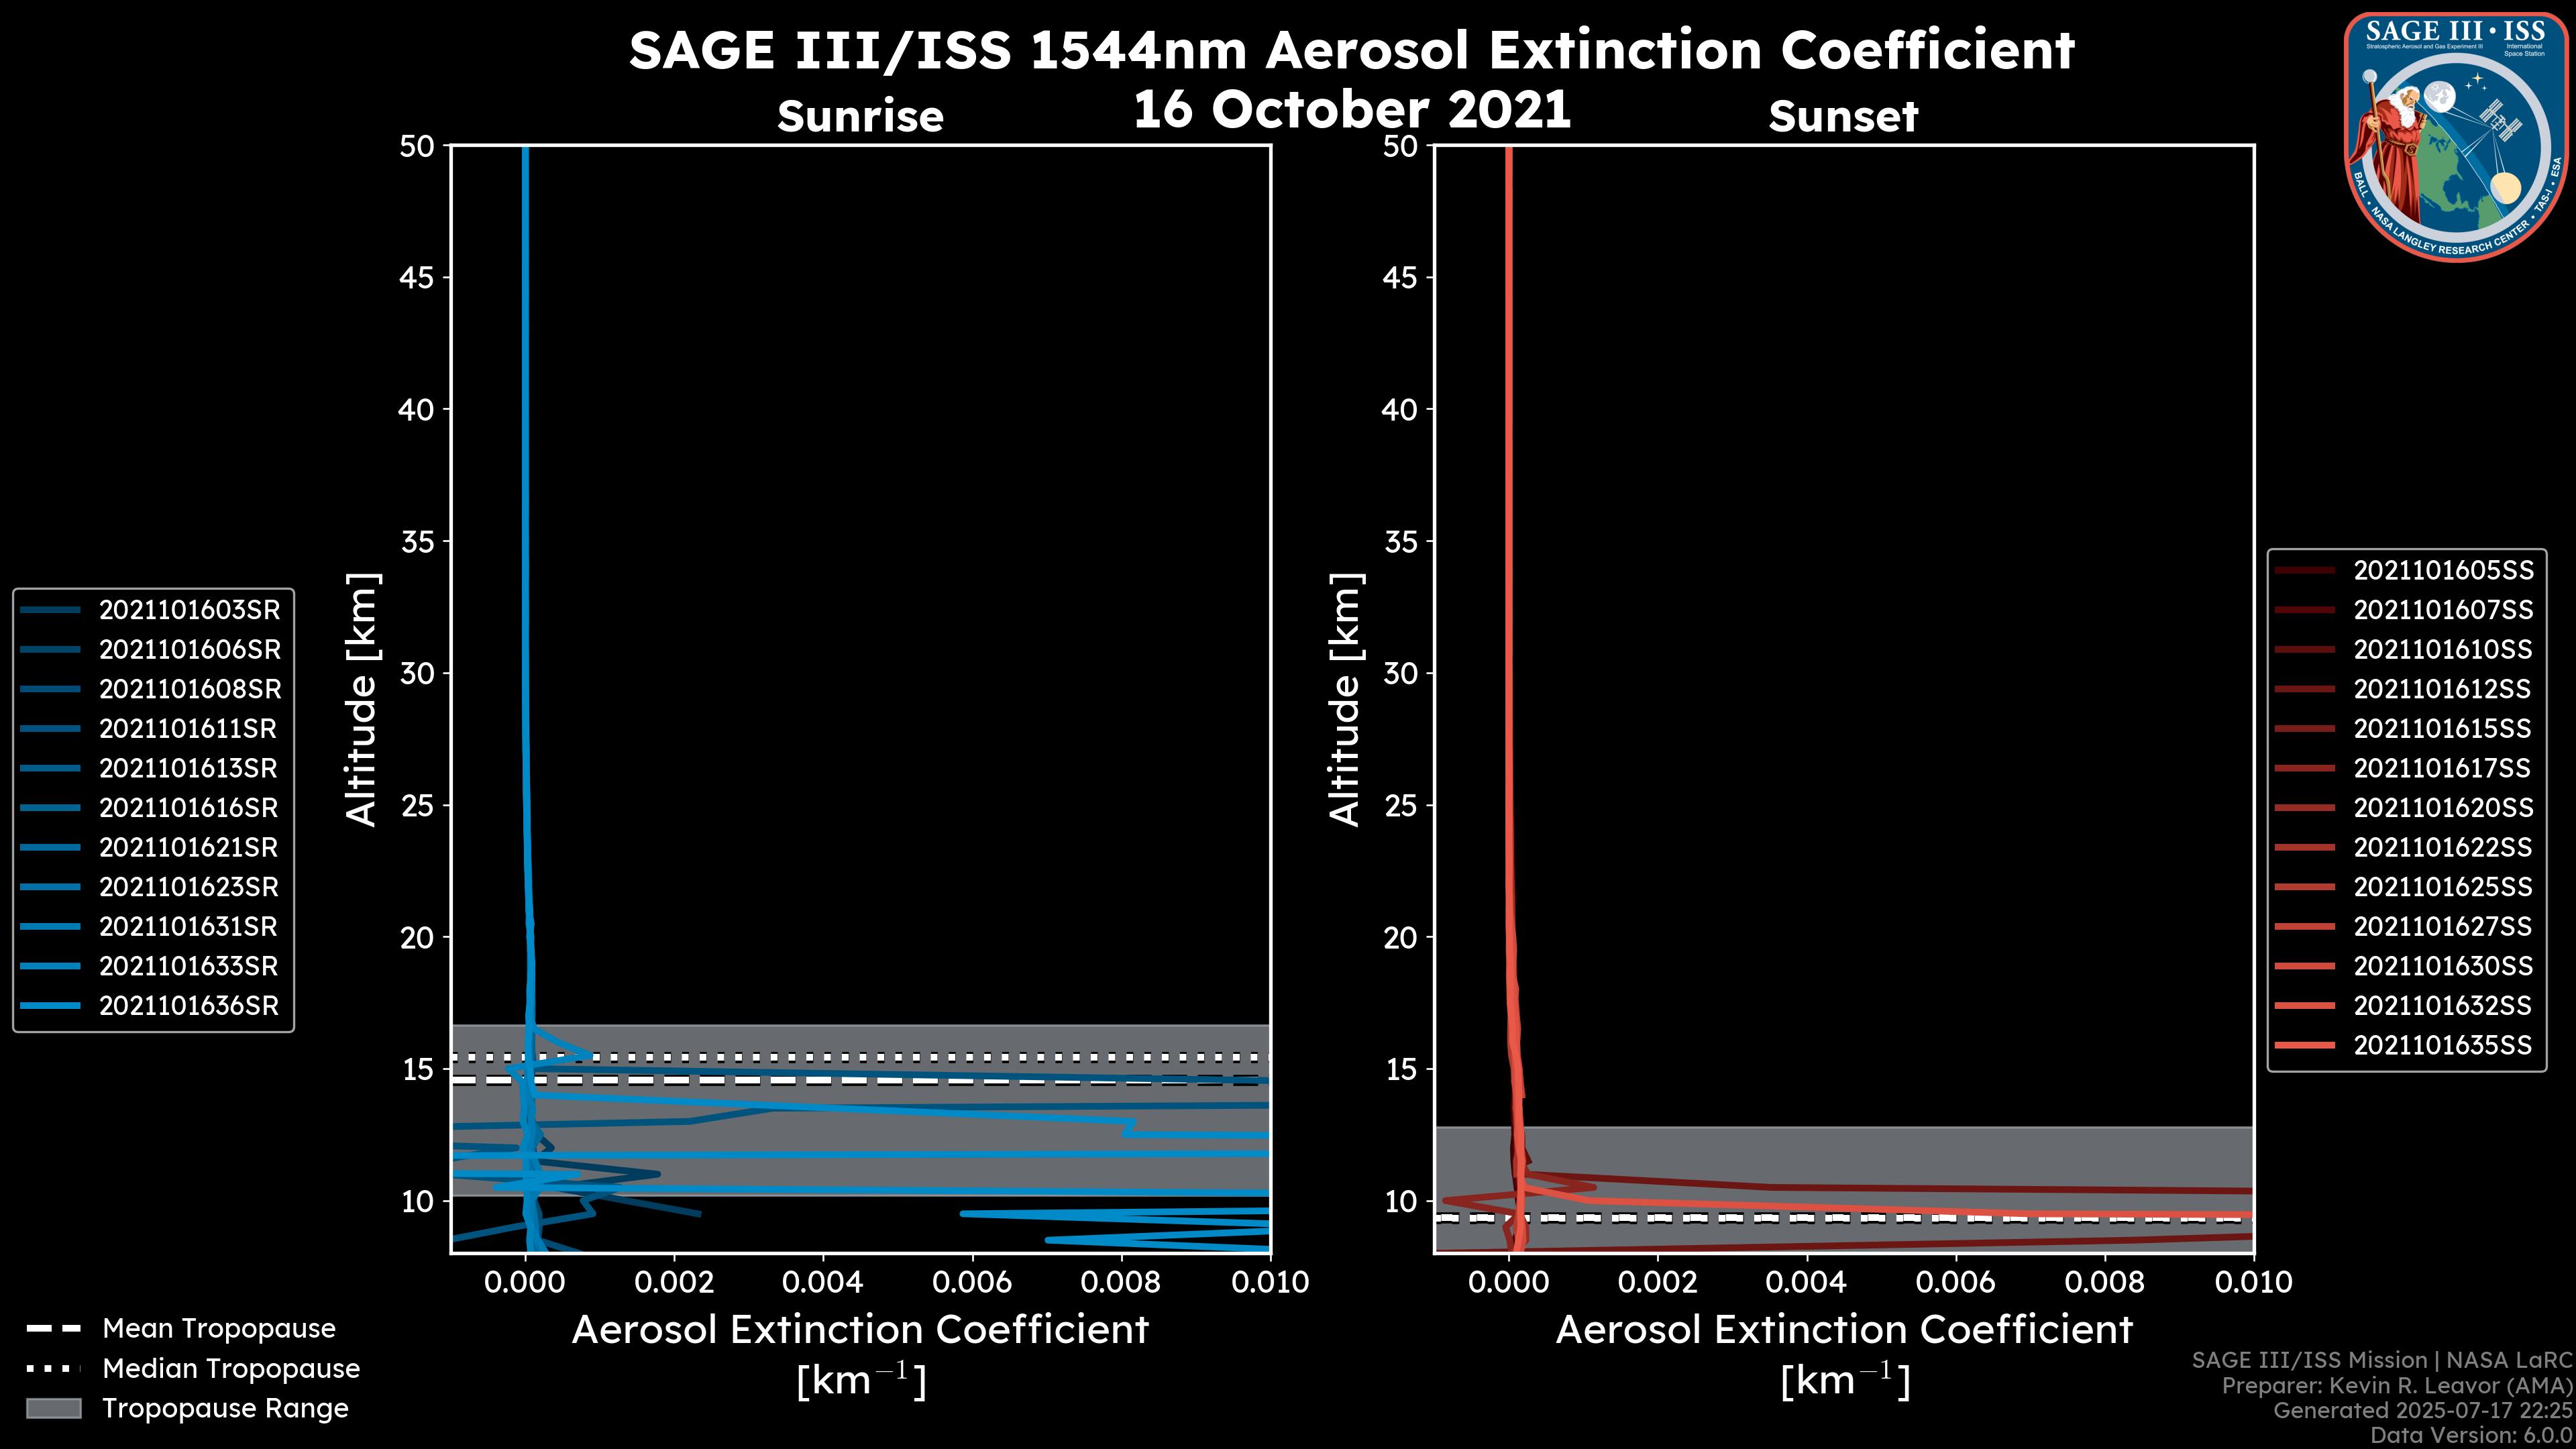Click the Sunset panel title
This screenshot has height=1449, width=2576.
pyautogui.click(x=1843, y=117)
